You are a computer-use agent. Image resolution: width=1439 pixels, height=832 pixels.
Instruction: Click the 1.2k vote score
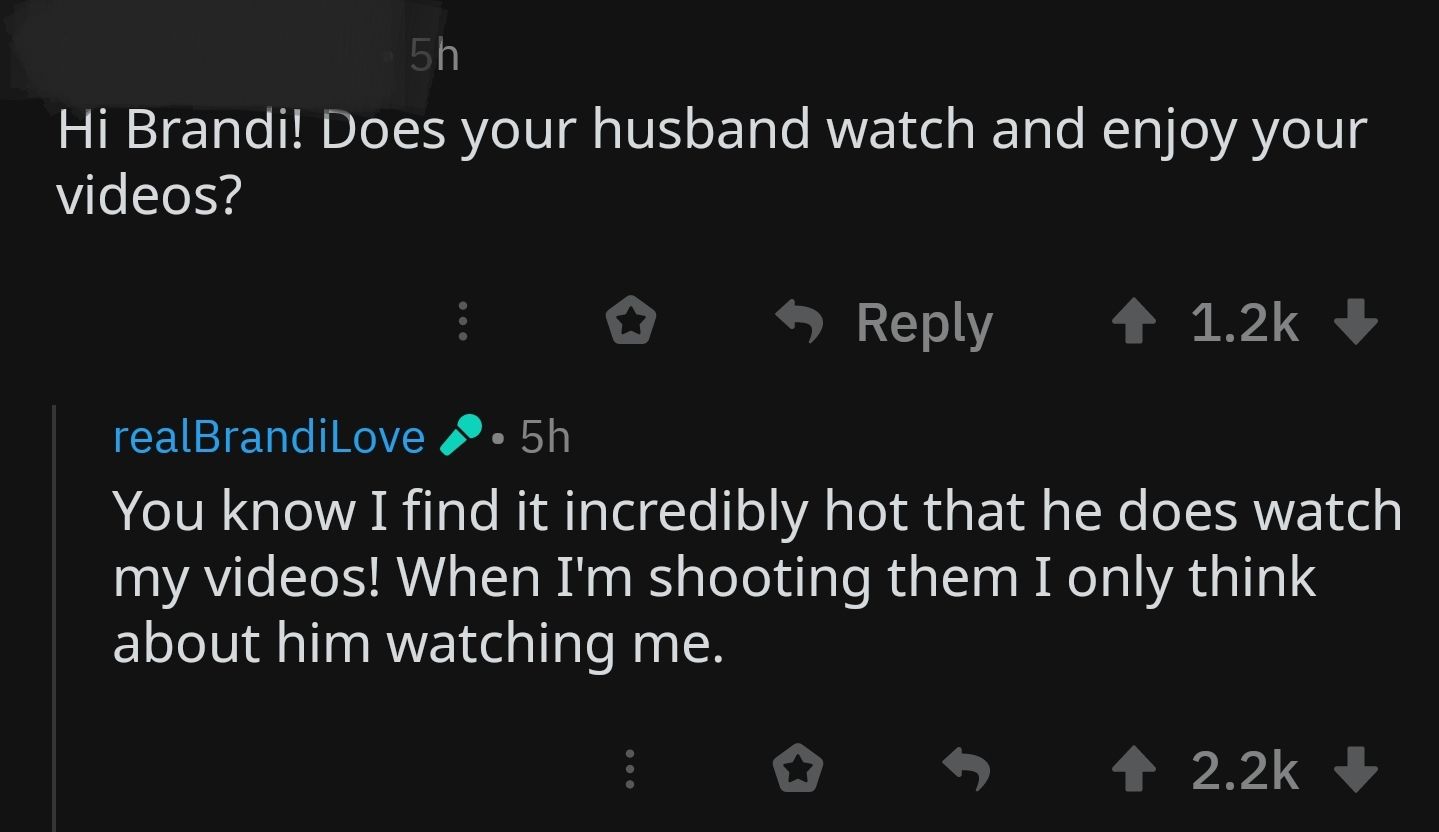tap(1245, 324)
